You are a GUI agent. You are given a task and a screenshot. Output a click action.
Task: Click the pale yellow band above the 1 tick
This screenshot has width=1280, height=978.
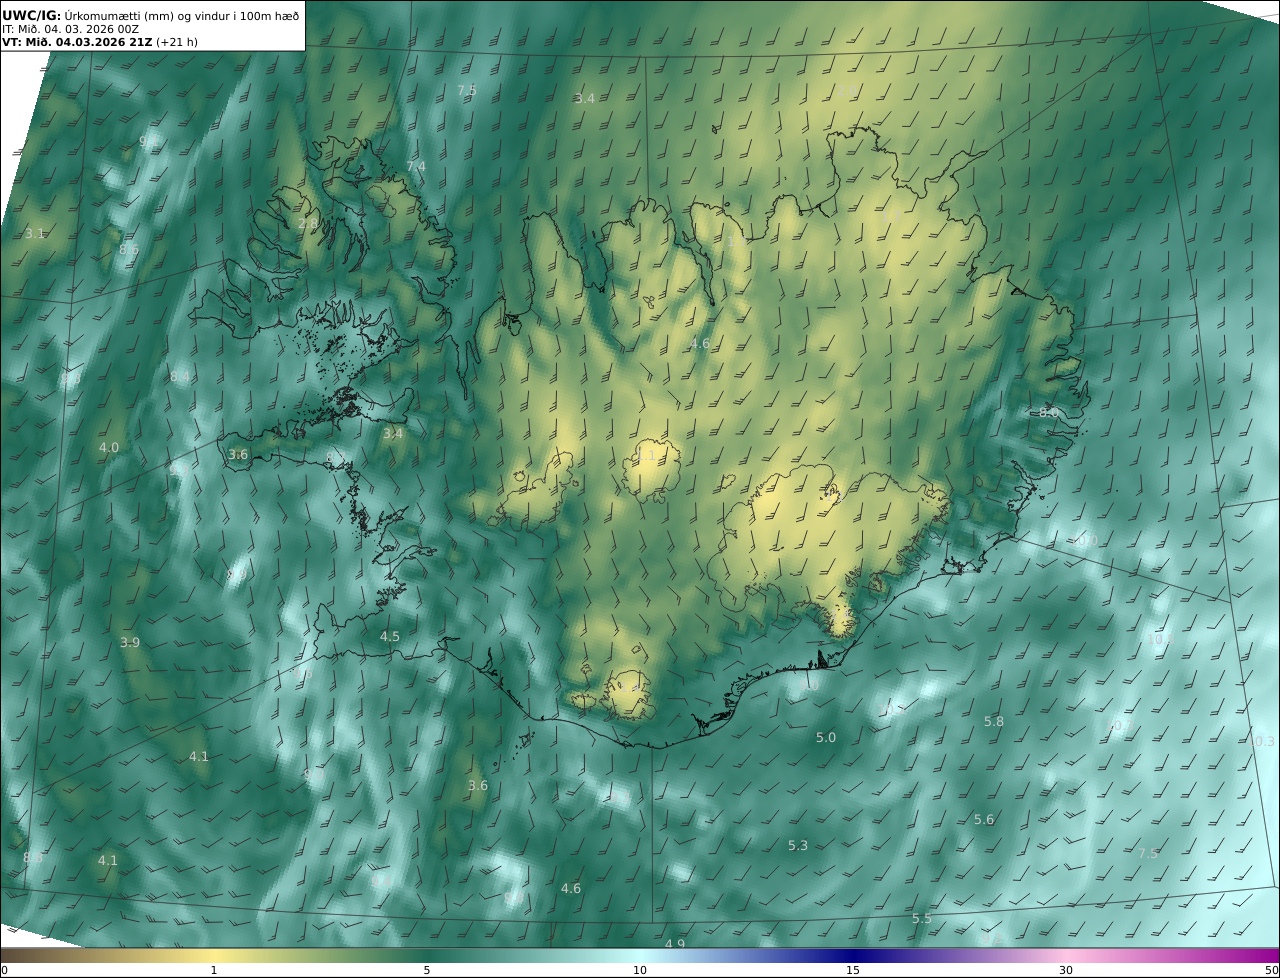tap(214, 955)
